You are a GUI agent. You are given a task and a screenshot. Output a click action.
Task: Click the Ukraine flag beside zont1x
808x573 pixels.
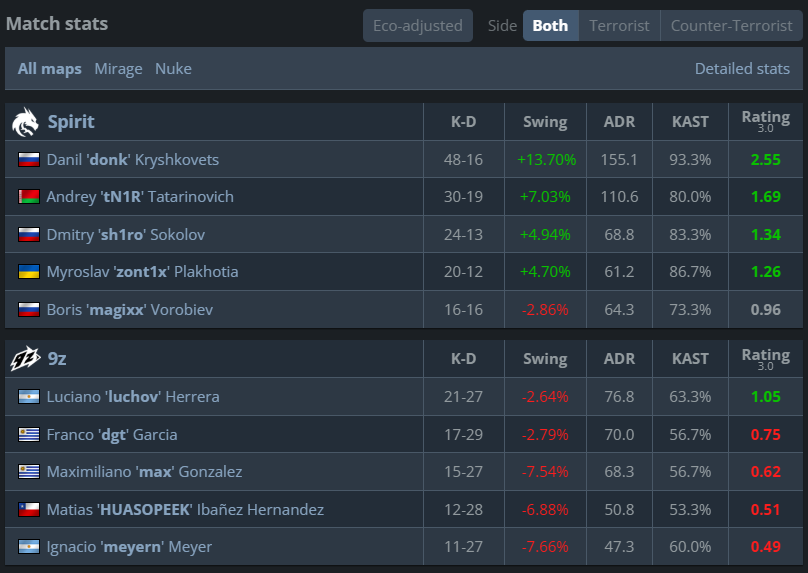[29, 272]
